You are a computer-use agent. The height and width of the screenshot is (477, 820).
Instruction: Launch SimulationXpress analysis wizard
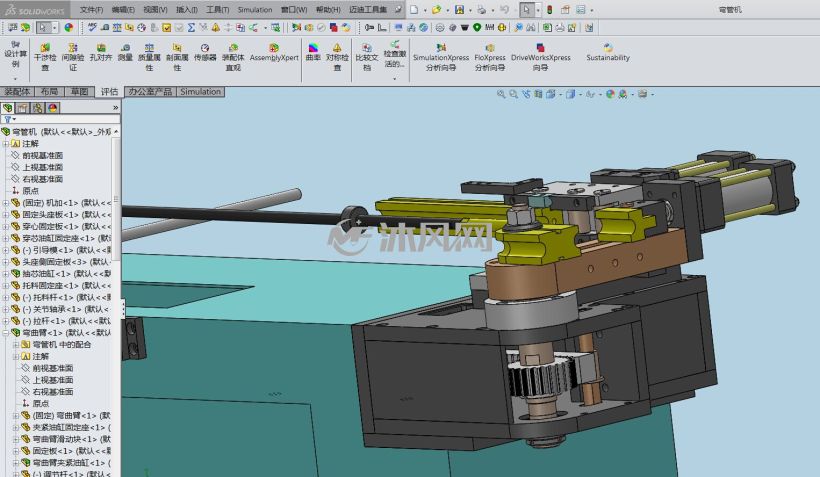pyautogui.click(x=441, y=57)
